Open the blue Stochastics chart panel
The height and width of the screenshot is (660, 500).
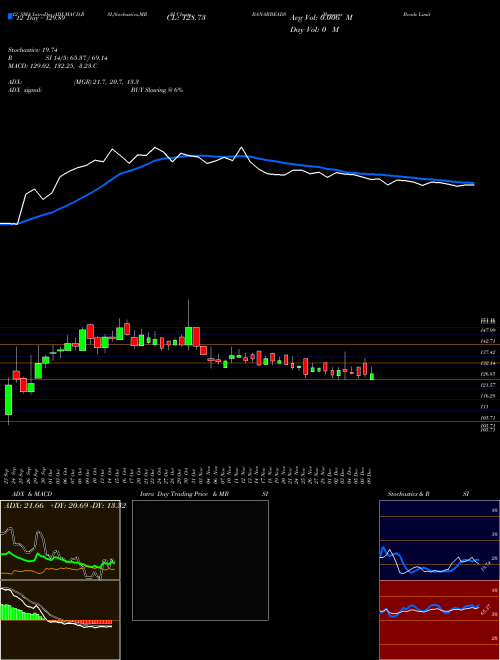pyautogui.click(x=439, y=540)
